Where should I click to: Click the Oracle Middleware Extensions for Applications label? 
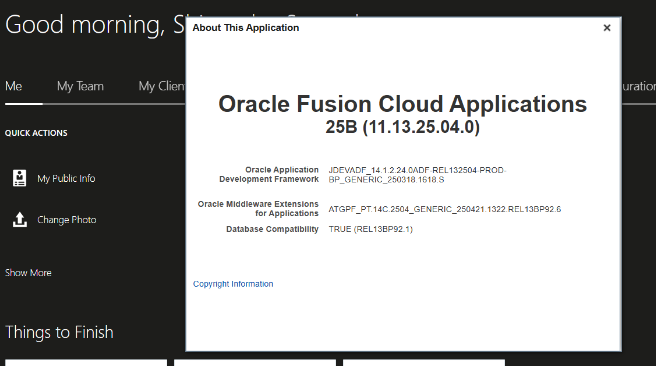[258, 209]
